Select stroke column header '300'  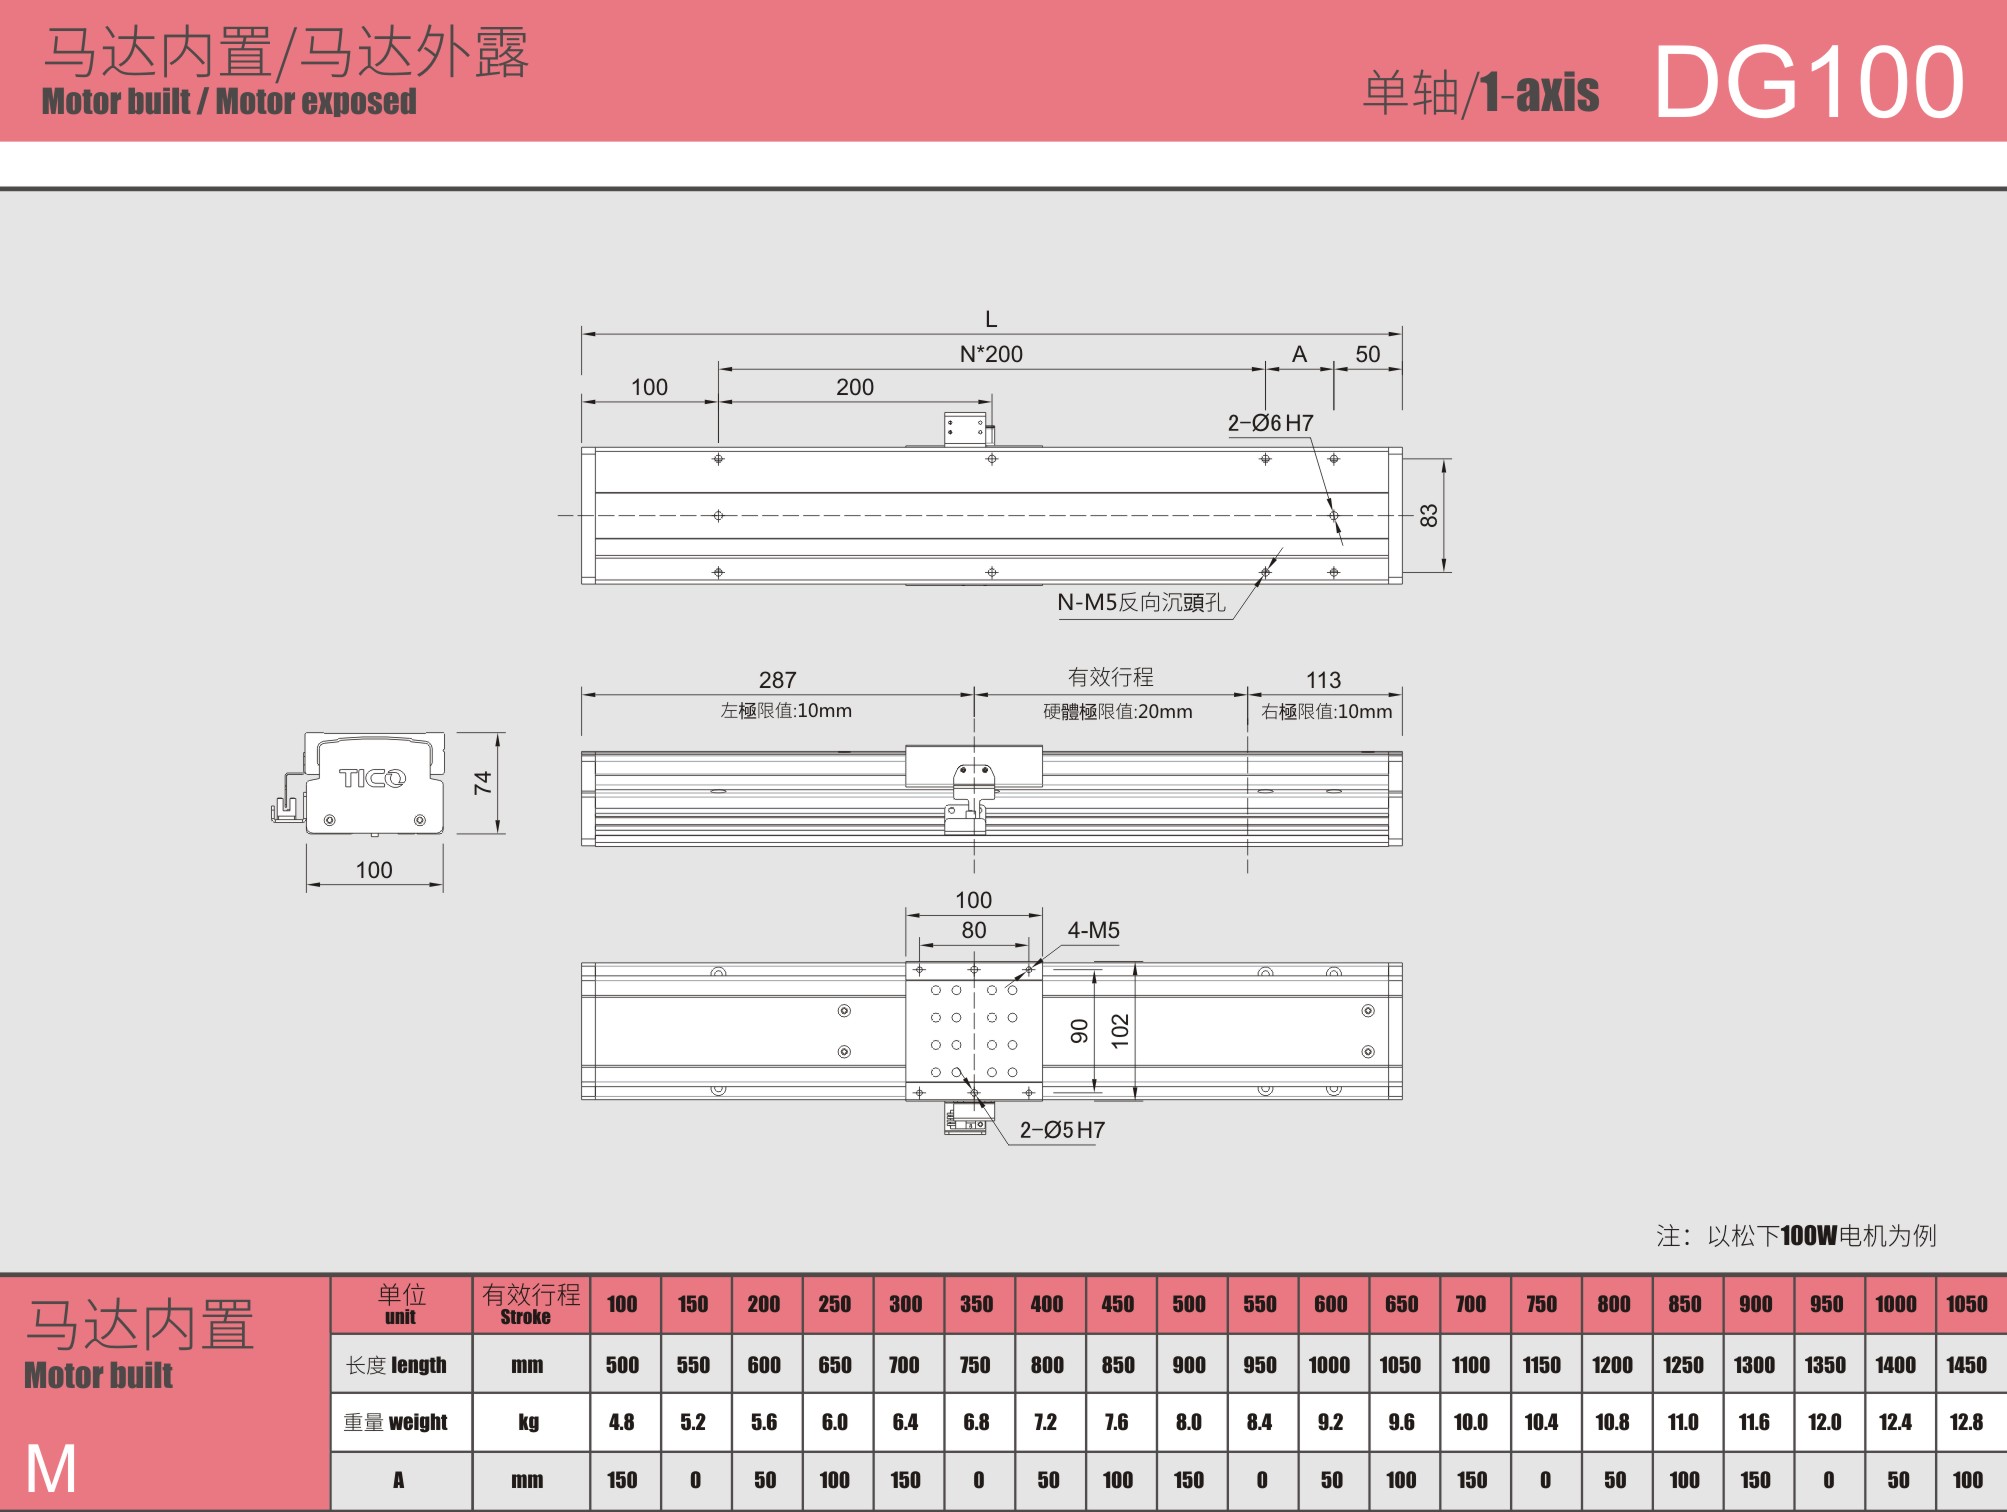pos(906,1304)
